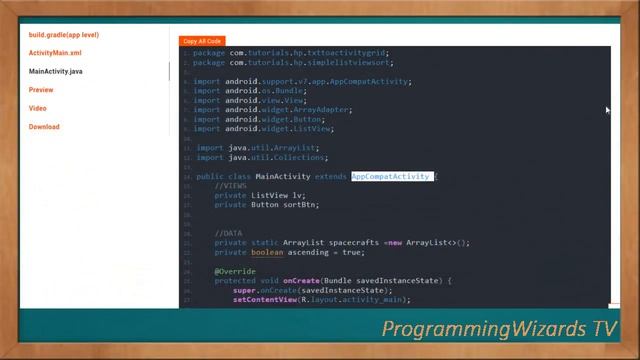This screenshot has height=360, width=640.
Task: Click the Copy All Code button
Action: tap(202, 41)
